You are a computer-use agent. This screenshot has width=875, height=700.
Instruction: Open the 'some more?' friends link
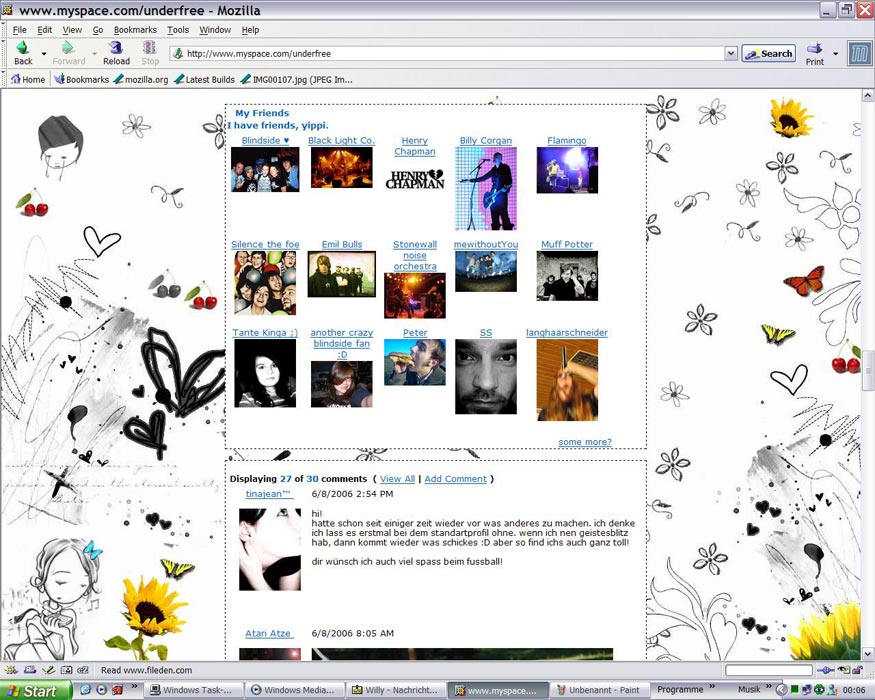pyautogui.click(x=585, y=442)
